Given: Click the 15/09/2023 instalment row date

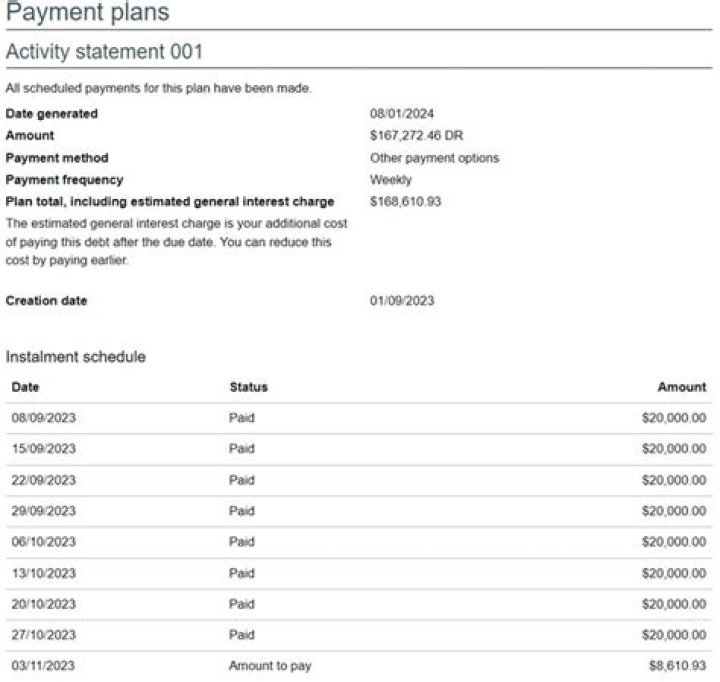Looking at the screenshot, I should point(43,449).
